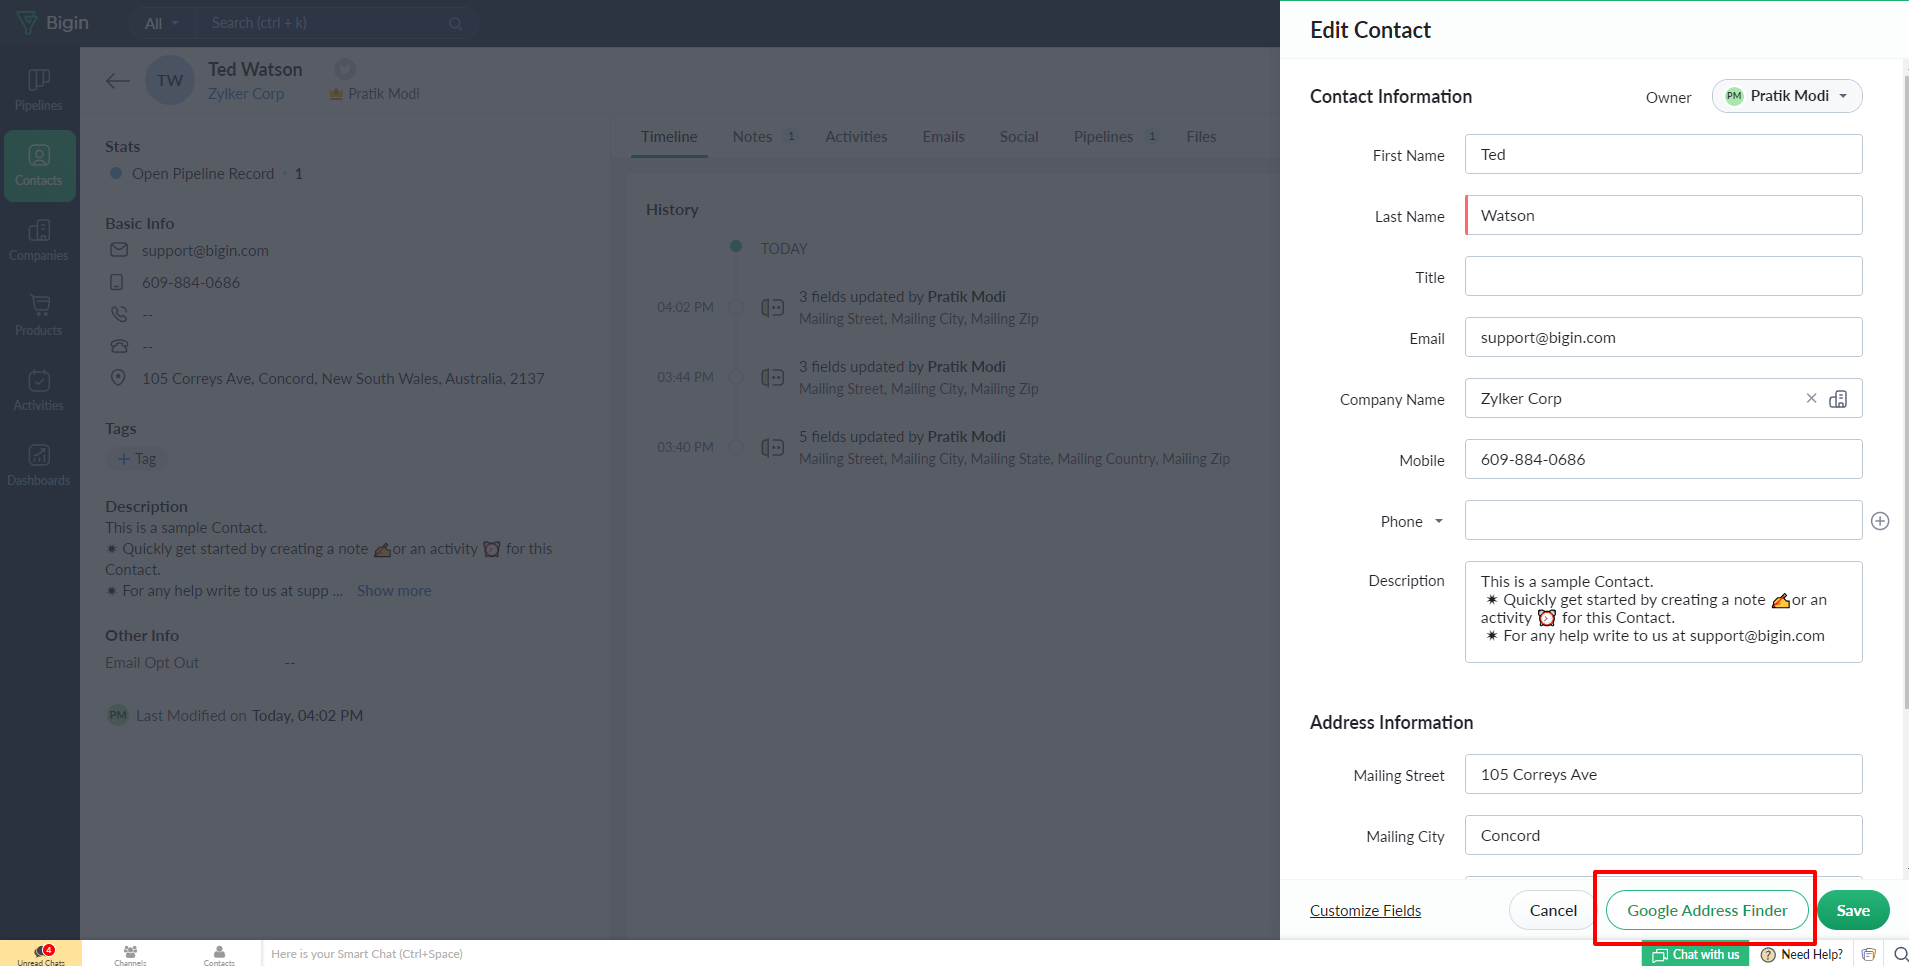Image resolution: width=1909 pixels, height=966 pixels.
Task: Save the contact edits
Action: click(x=1853, y=910)
